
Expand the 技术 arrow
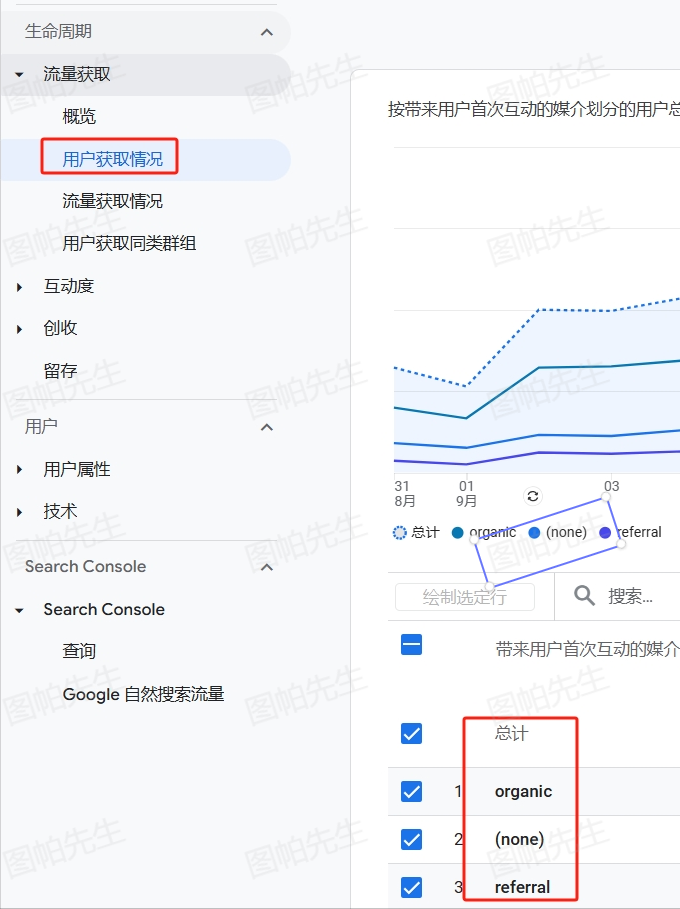pyautogui.click(x=20, y=512)
